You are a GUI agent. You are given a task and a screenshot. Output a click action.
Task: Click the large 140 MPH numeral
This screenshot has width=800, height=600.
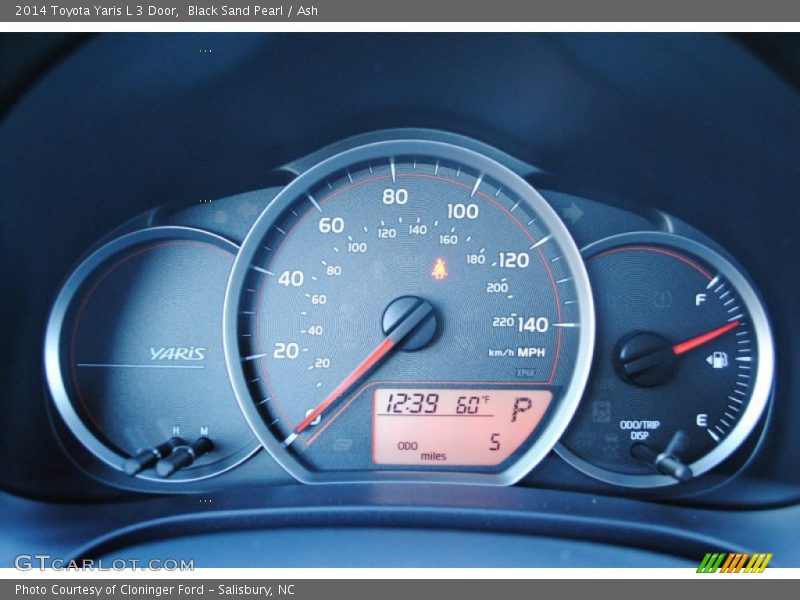pyautogui.click(x=532, y=325)
